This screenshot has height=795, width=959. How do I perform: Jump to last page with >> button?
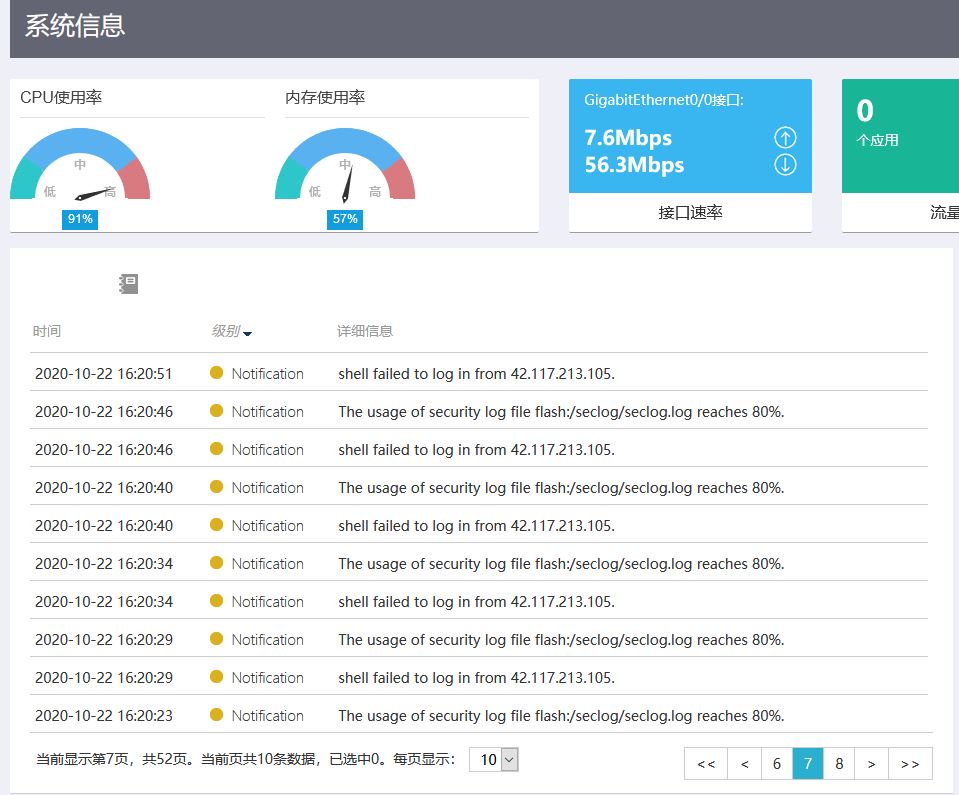coord(910,763)
